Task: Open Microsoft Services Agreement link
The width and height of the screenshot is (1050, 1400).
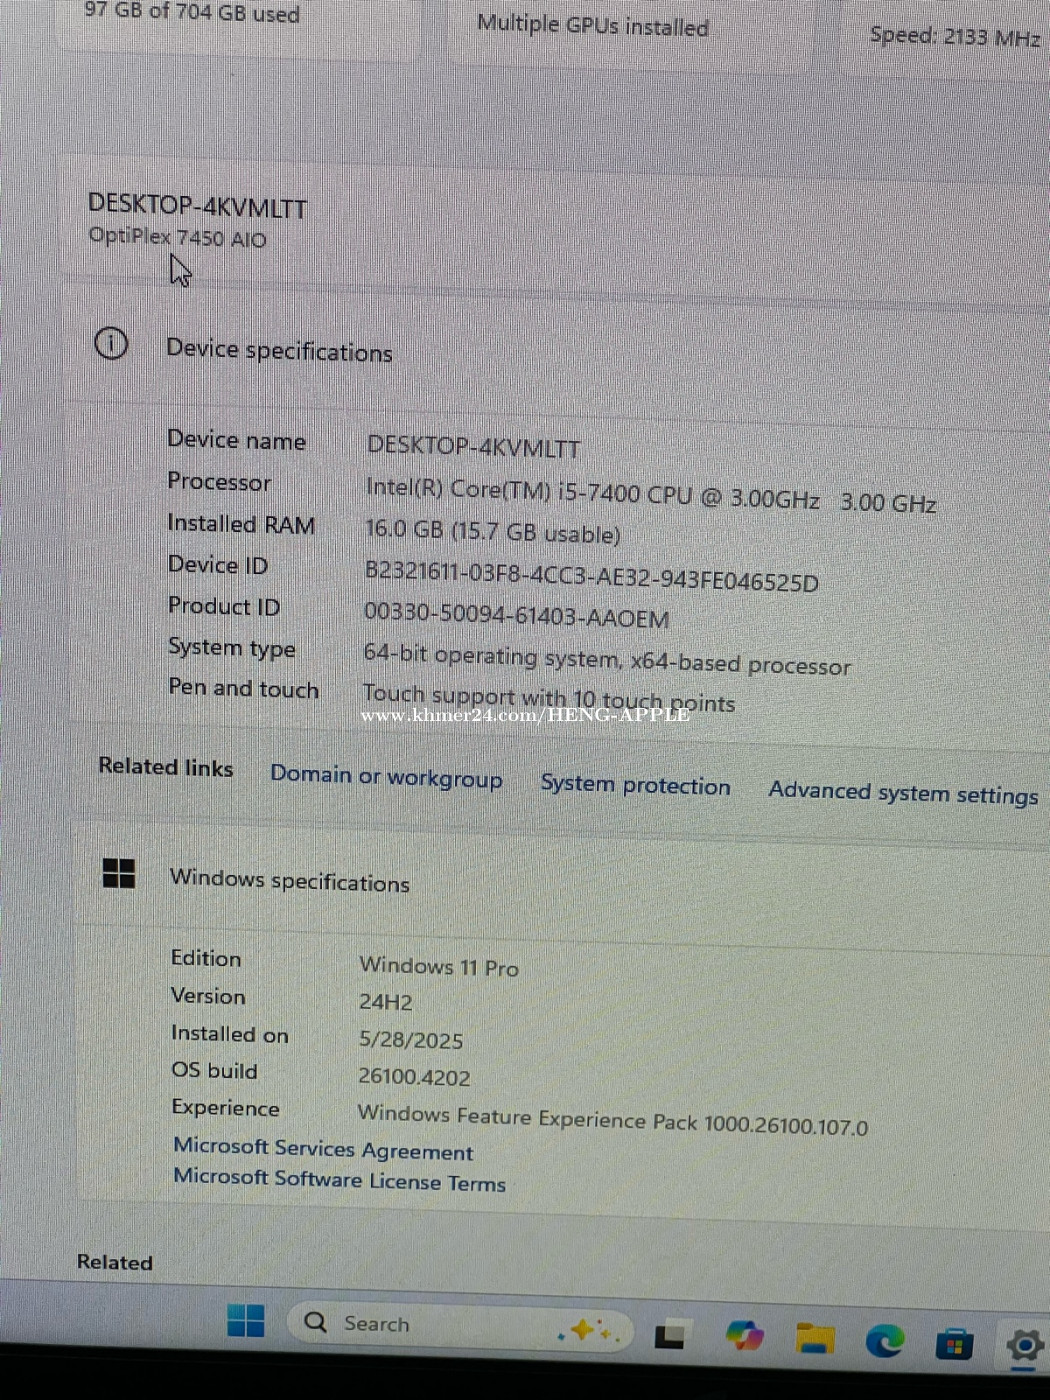Action: pyautogui.click(x=323, y=1149)
